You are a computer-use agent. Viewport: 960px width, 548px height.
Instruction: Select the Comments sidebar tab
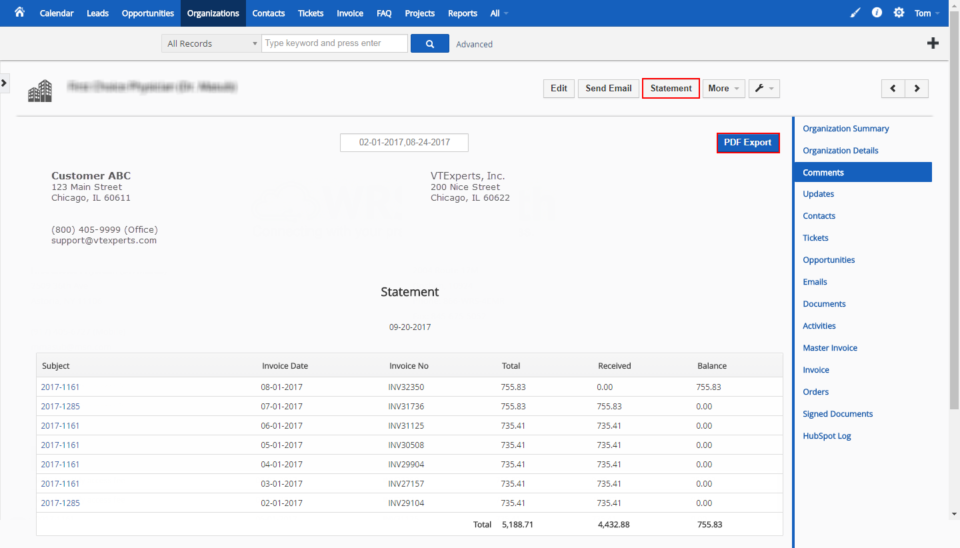863,172
